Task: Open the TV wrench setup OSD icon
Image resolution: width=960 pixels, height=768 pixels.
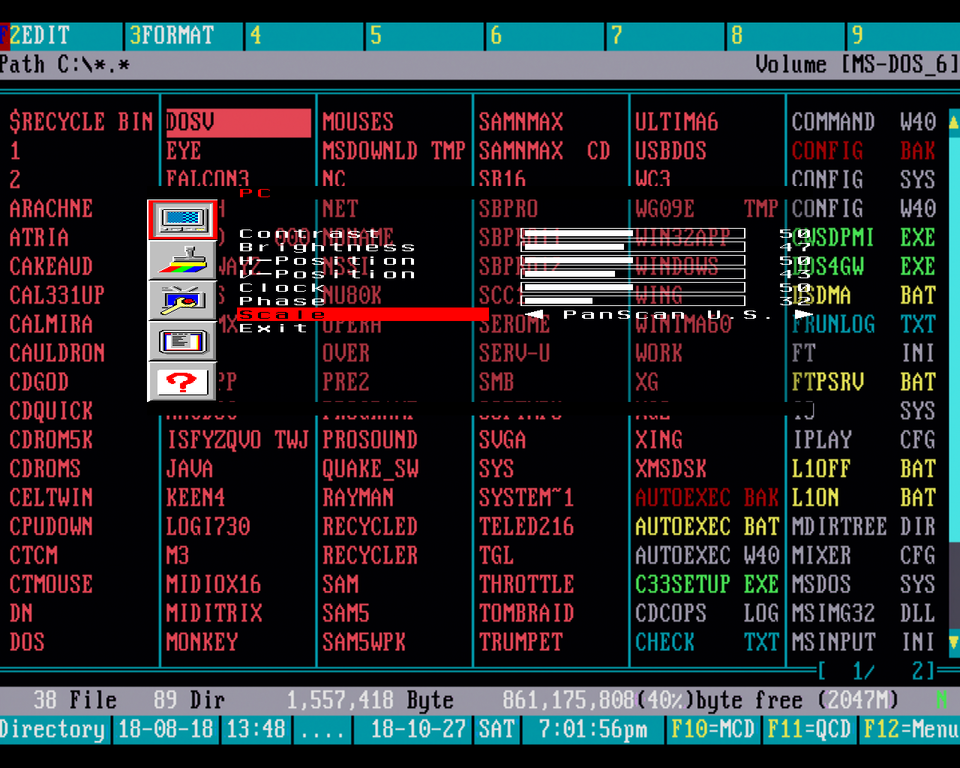Action: click(182, 301)
